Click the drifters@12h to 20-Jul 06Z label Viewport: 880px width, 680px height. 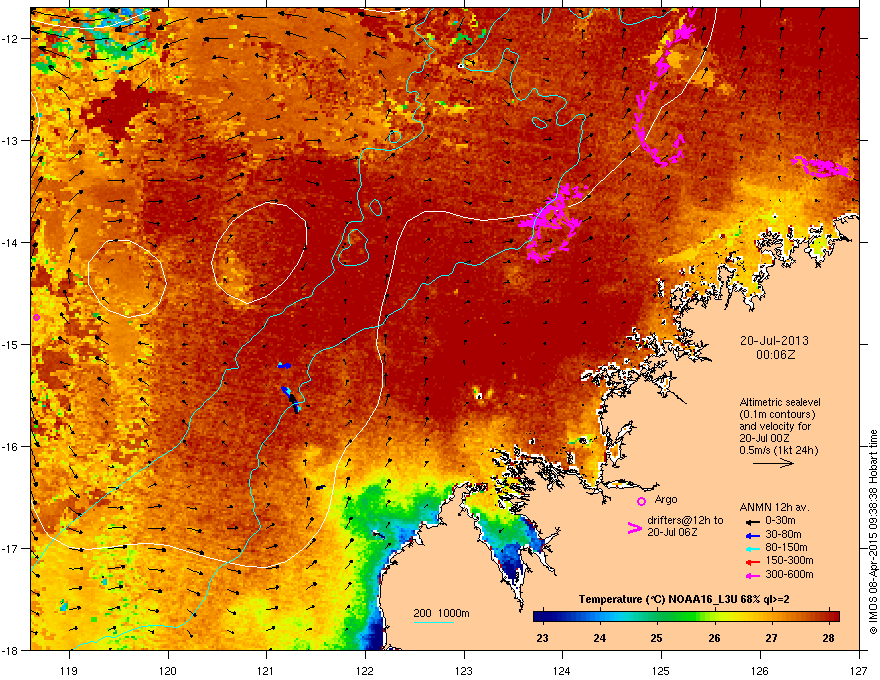(x=685, y=526)
